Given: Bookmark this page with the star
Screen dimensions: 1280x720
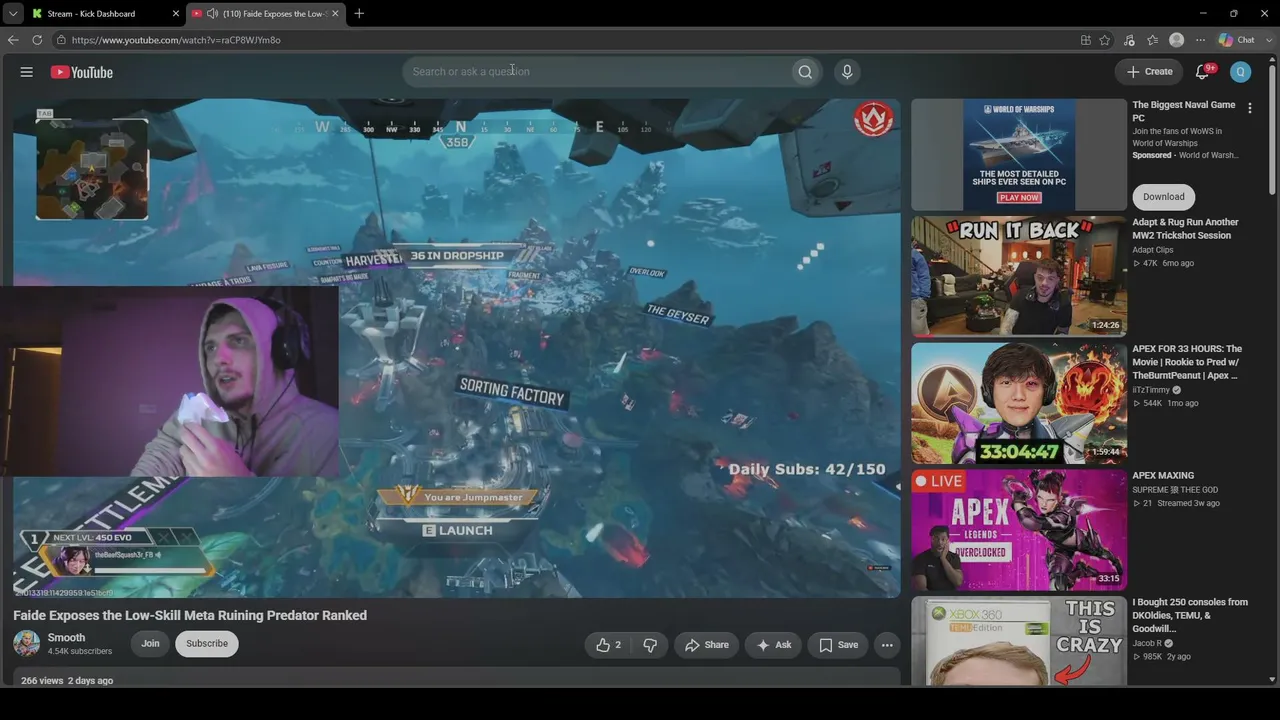Looking at the screenshot, I should 1105,40.
